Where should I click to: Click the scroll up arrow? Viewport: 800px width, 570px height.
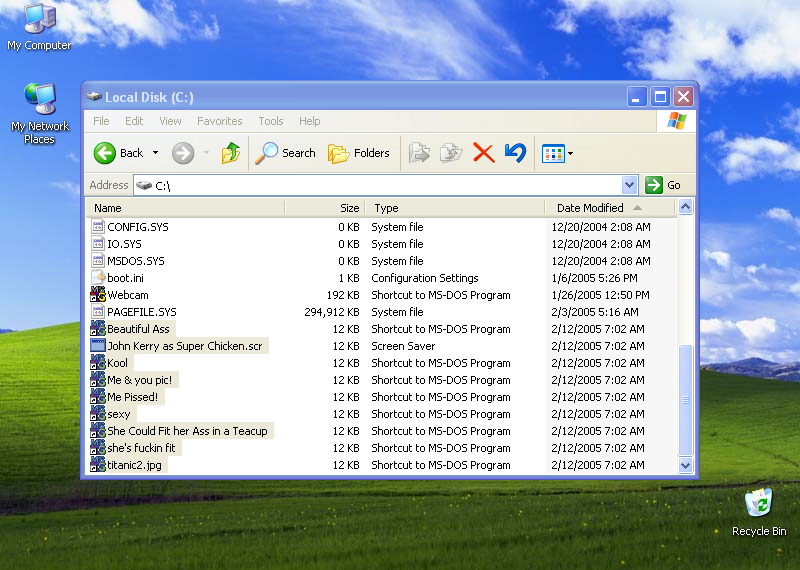(x=685, y=207)
